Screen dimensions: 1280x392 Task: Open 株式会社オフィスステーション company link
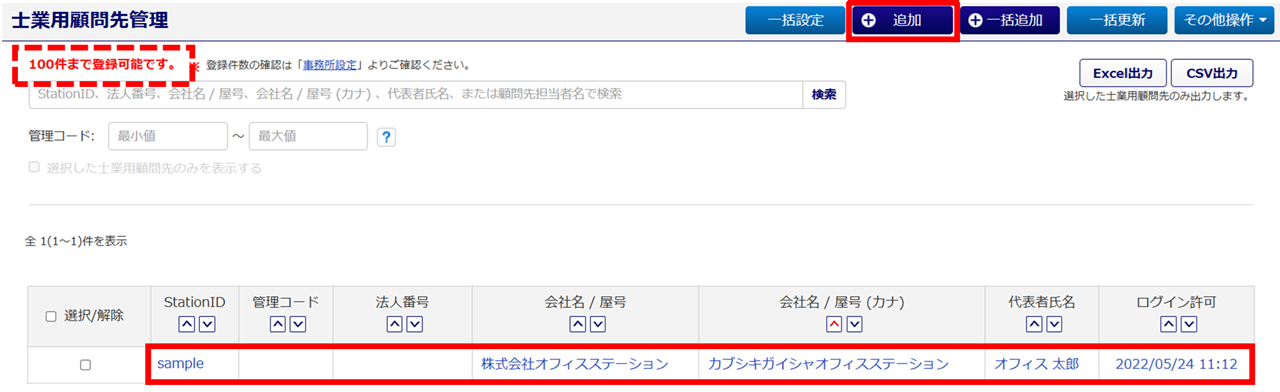[575, 364]
